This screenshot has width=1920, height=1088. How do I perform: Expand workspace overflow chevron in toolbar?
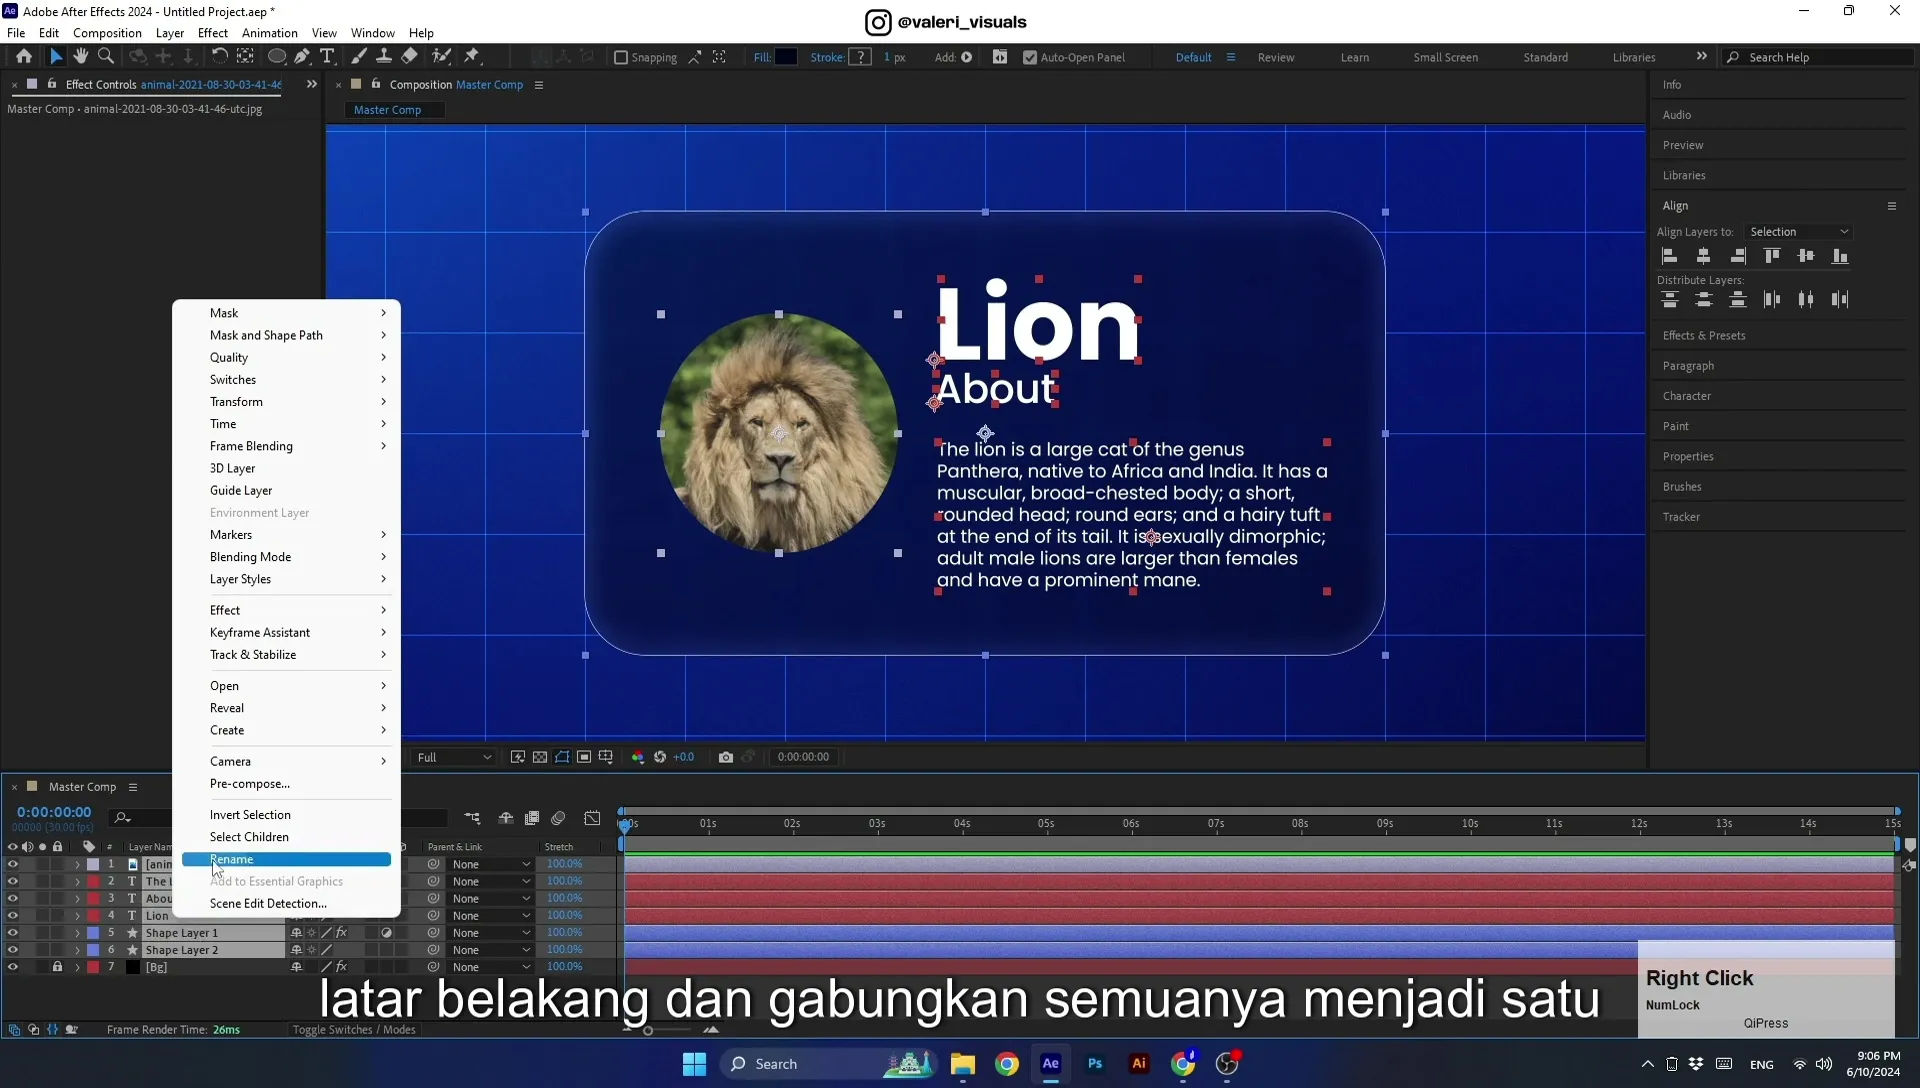(1702, 57)
